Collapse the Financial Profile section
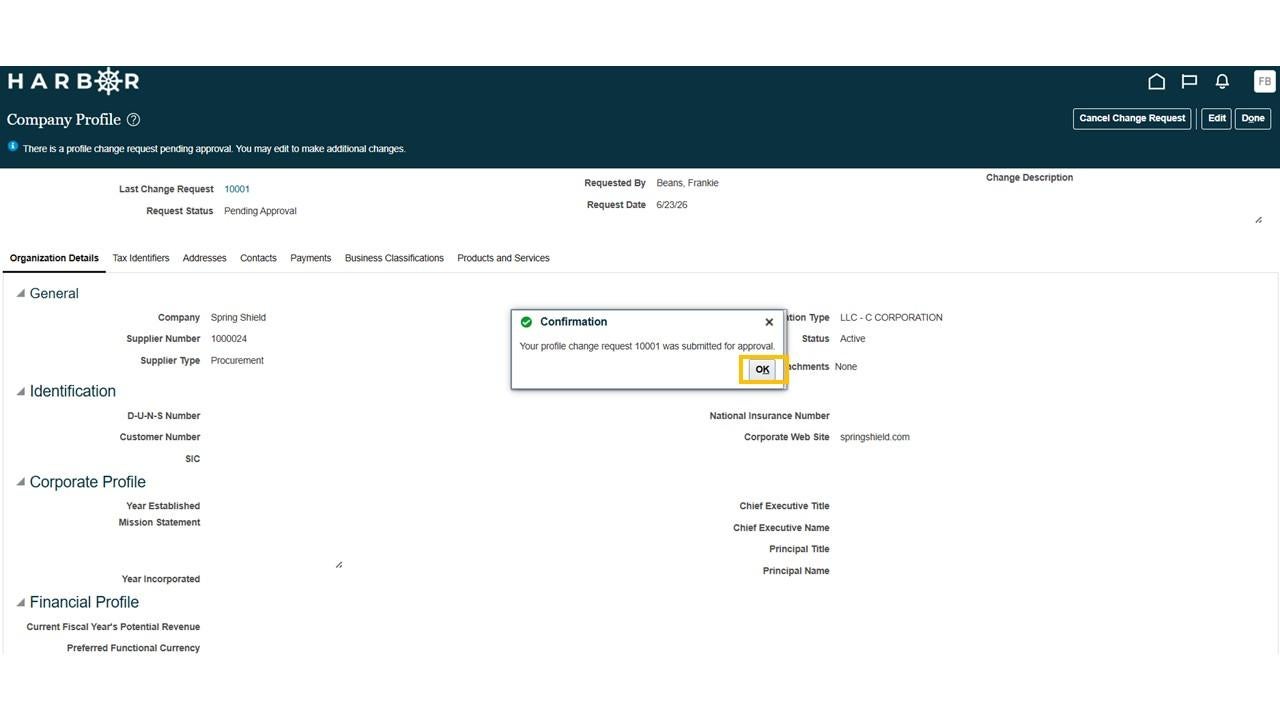 coord(20,602)
